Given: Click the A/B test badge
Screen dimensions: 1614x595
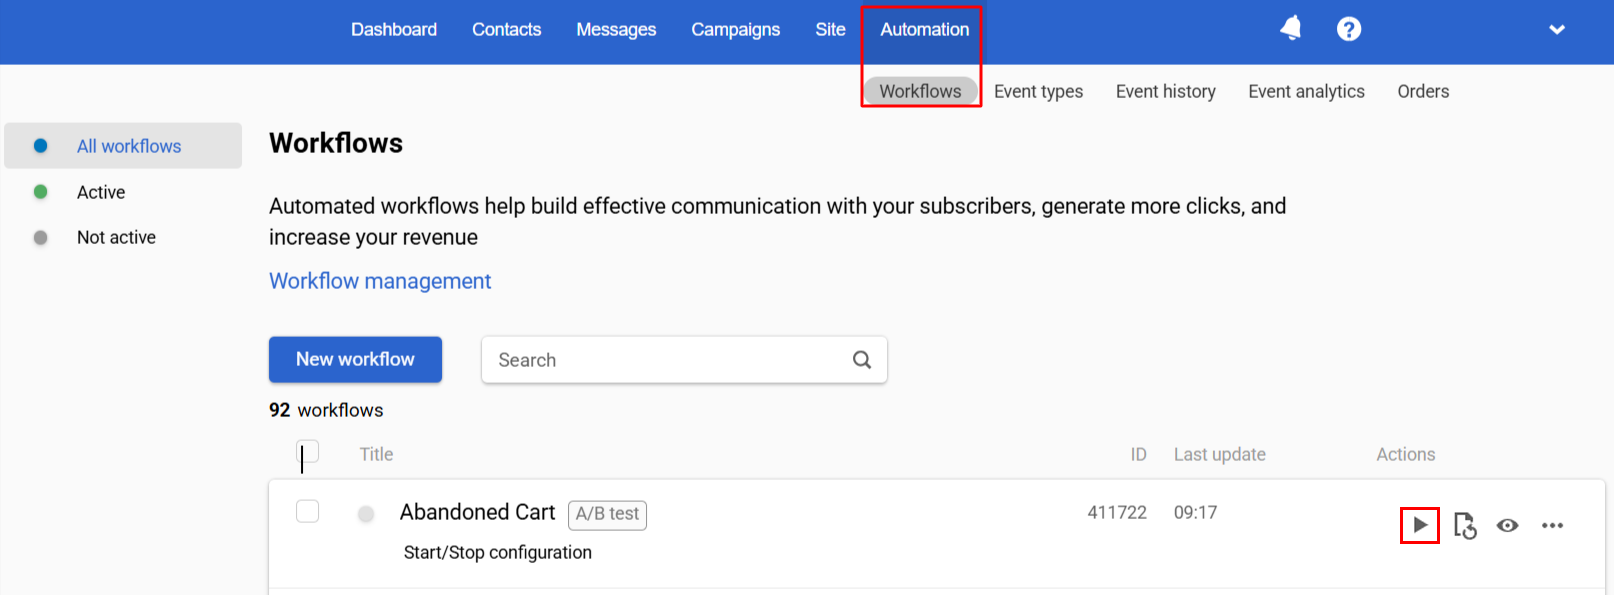Looking at the screenshot, I should click(x=607, y=514).
